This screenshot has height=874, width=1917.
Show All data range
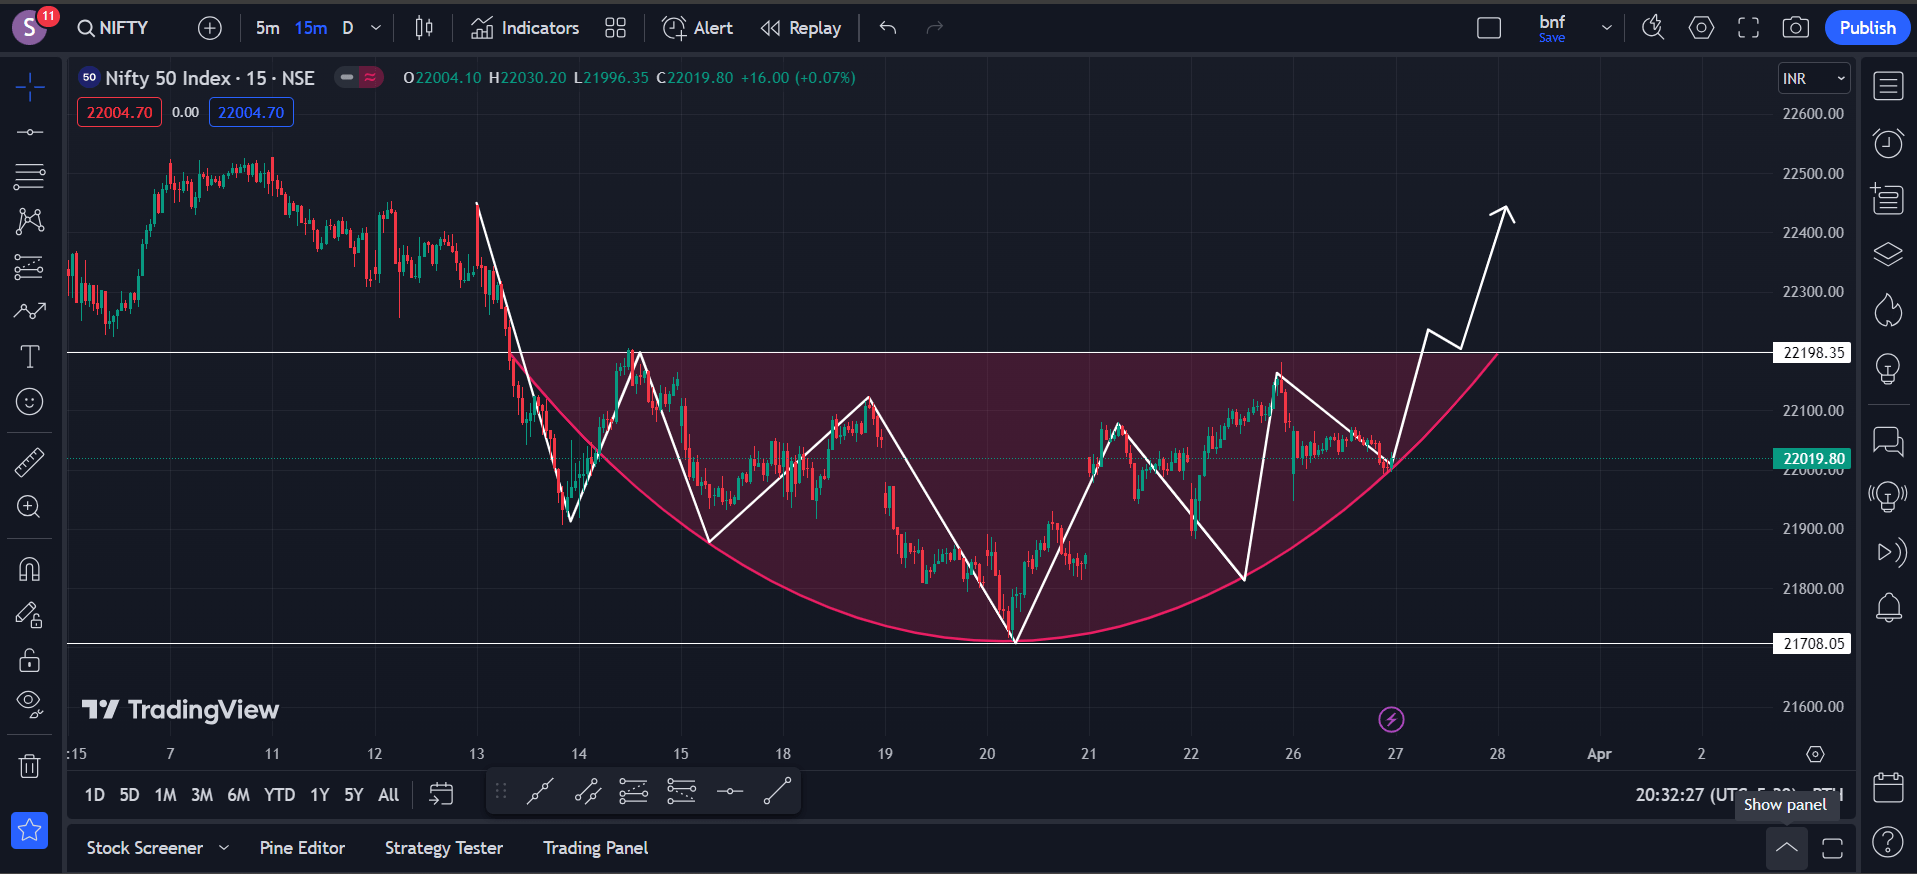(x=389, y=795)
